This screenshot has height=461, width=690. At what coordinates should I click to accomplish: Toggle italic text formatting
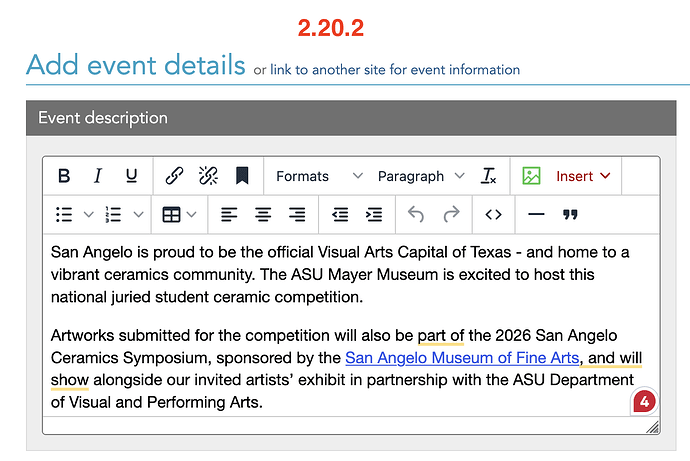pos(98,176)
